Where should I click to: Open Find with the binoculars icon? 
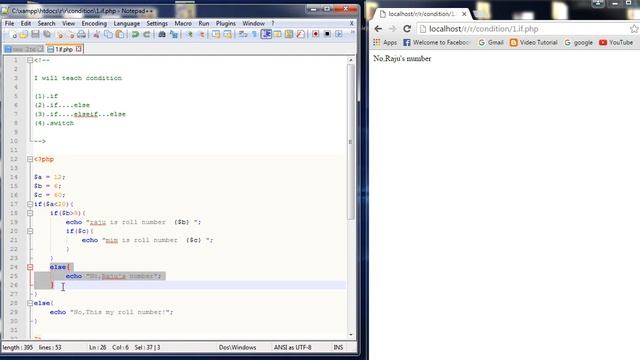[x=162, y=35]
